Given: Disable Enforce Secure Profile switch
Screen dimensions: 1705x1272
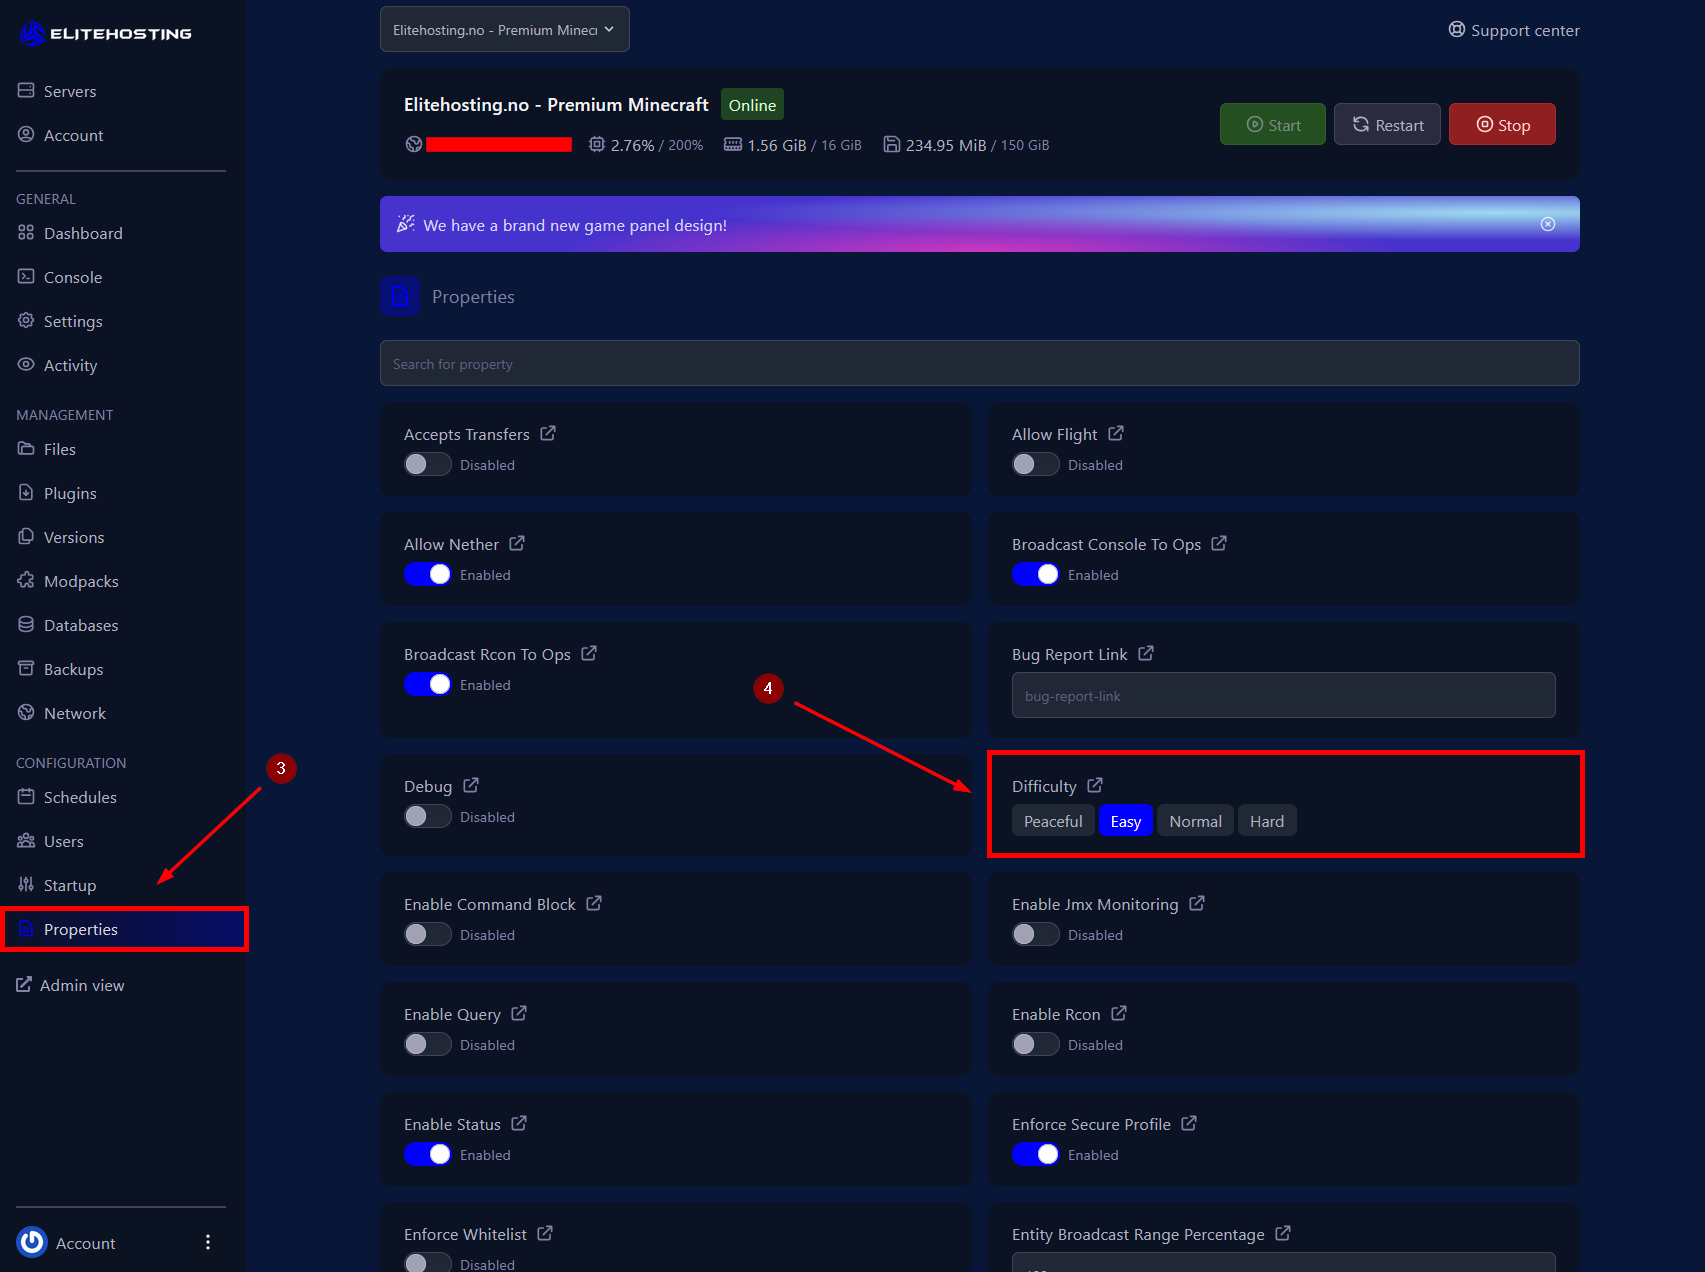Looking at the screenshot, I should 1036,1154.
